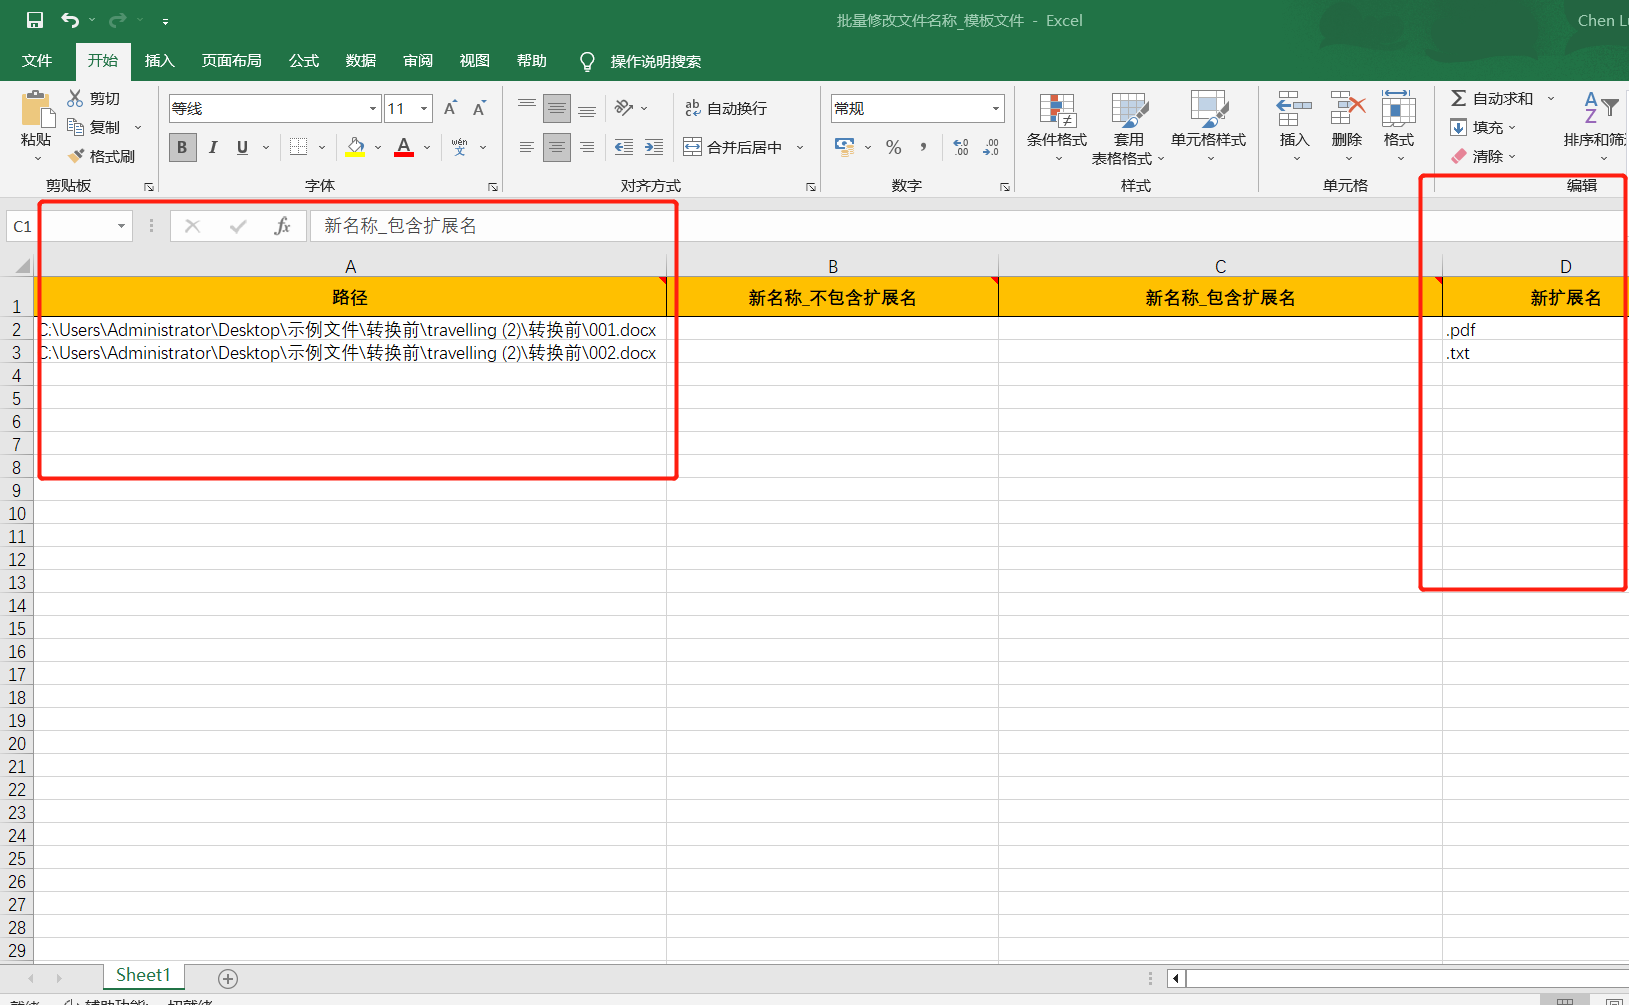This screenshot has height=1005, width=1629.
Task: Select the Format Painter tool
Action: 103,155
